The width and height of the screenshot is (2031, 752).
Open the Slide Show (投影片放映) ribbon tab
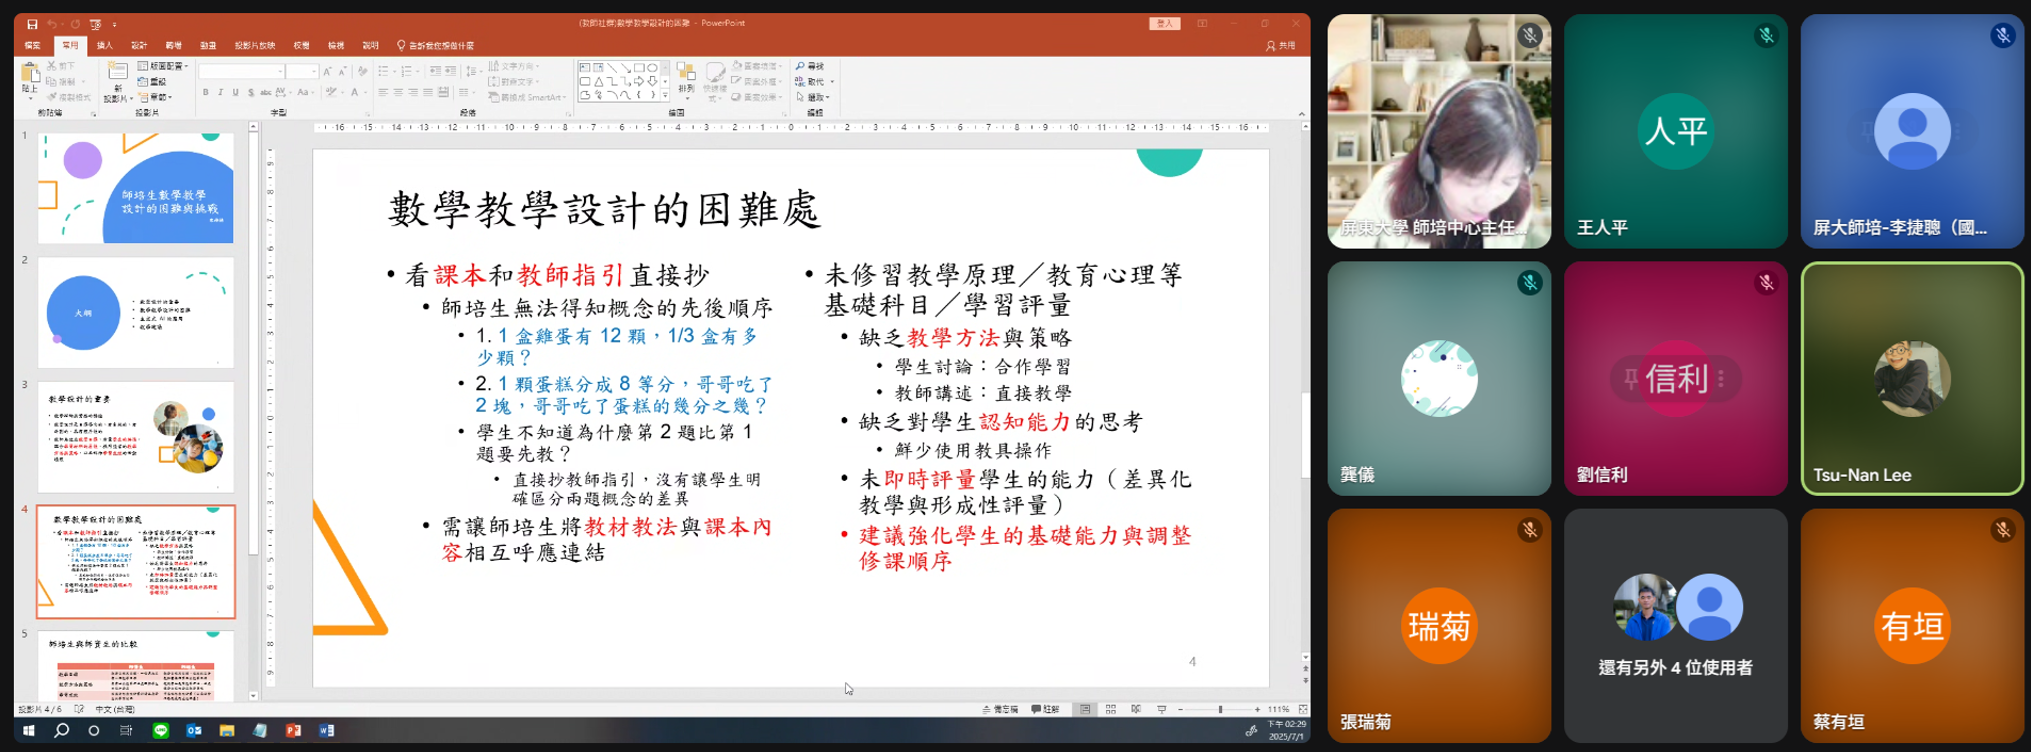point(254,45)
